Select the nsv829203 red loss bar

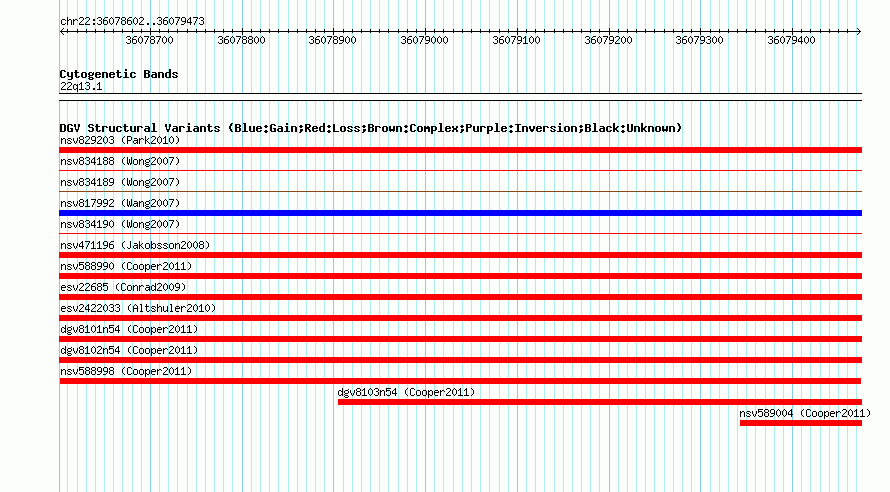pyautogui.click(x=460, y=150)
